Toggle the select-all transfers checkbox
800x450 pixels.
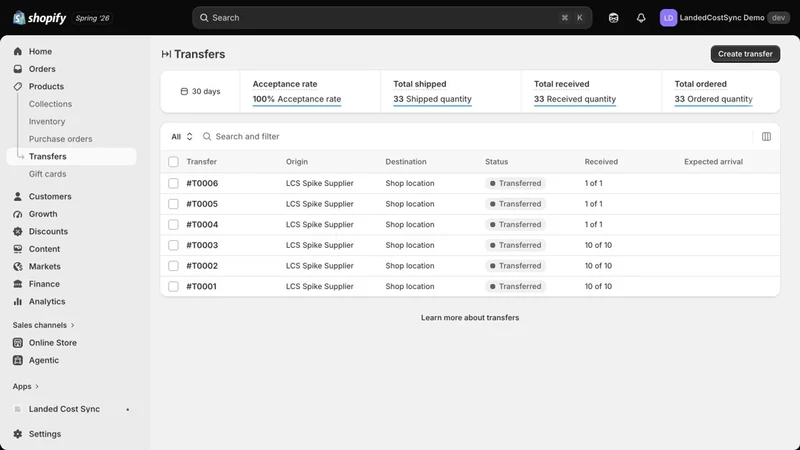pos(173,162)
